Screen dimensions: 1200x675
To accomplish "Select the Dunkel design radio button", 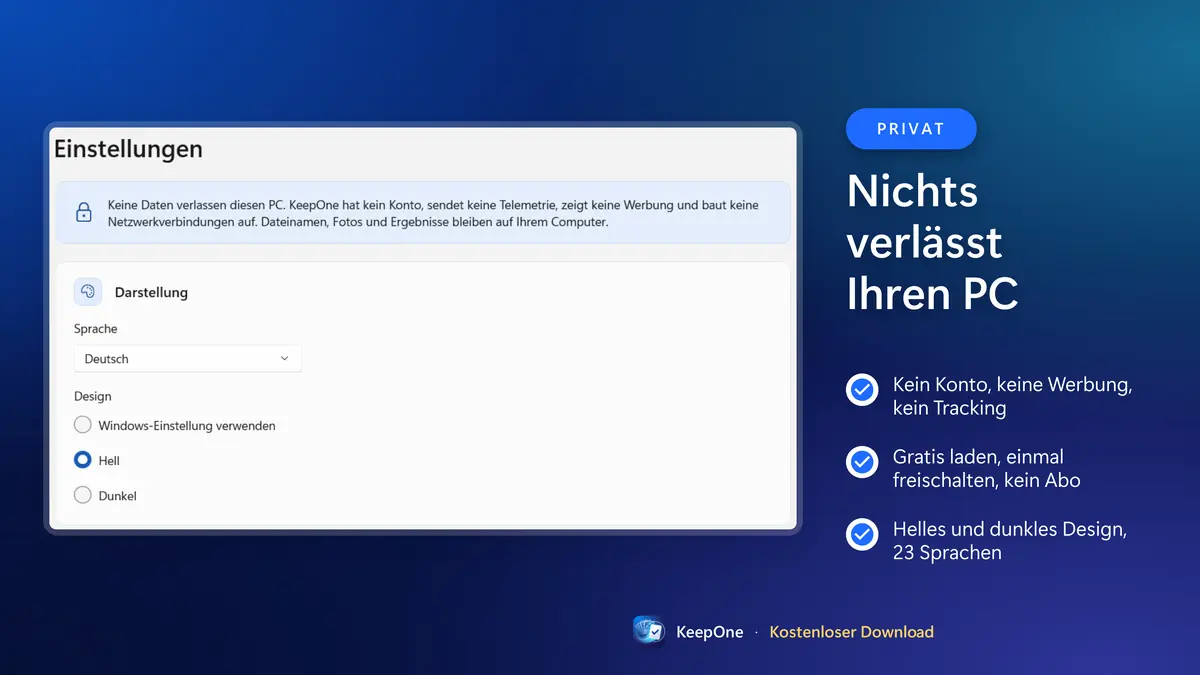I will click(83, 495).
